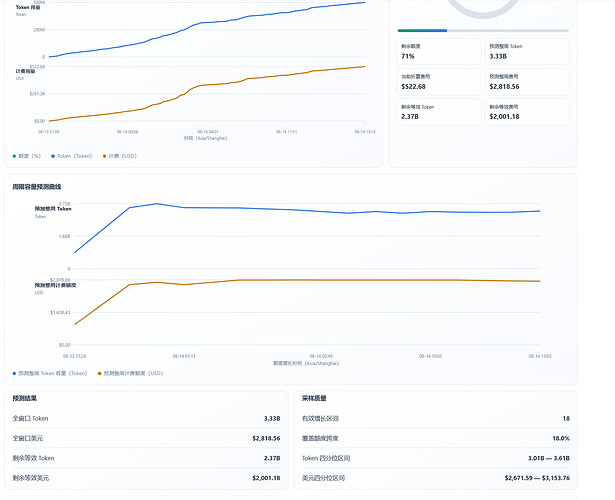Toggle the green 额度 (%) legend item

pyautogui.click(x=27, y=156)
